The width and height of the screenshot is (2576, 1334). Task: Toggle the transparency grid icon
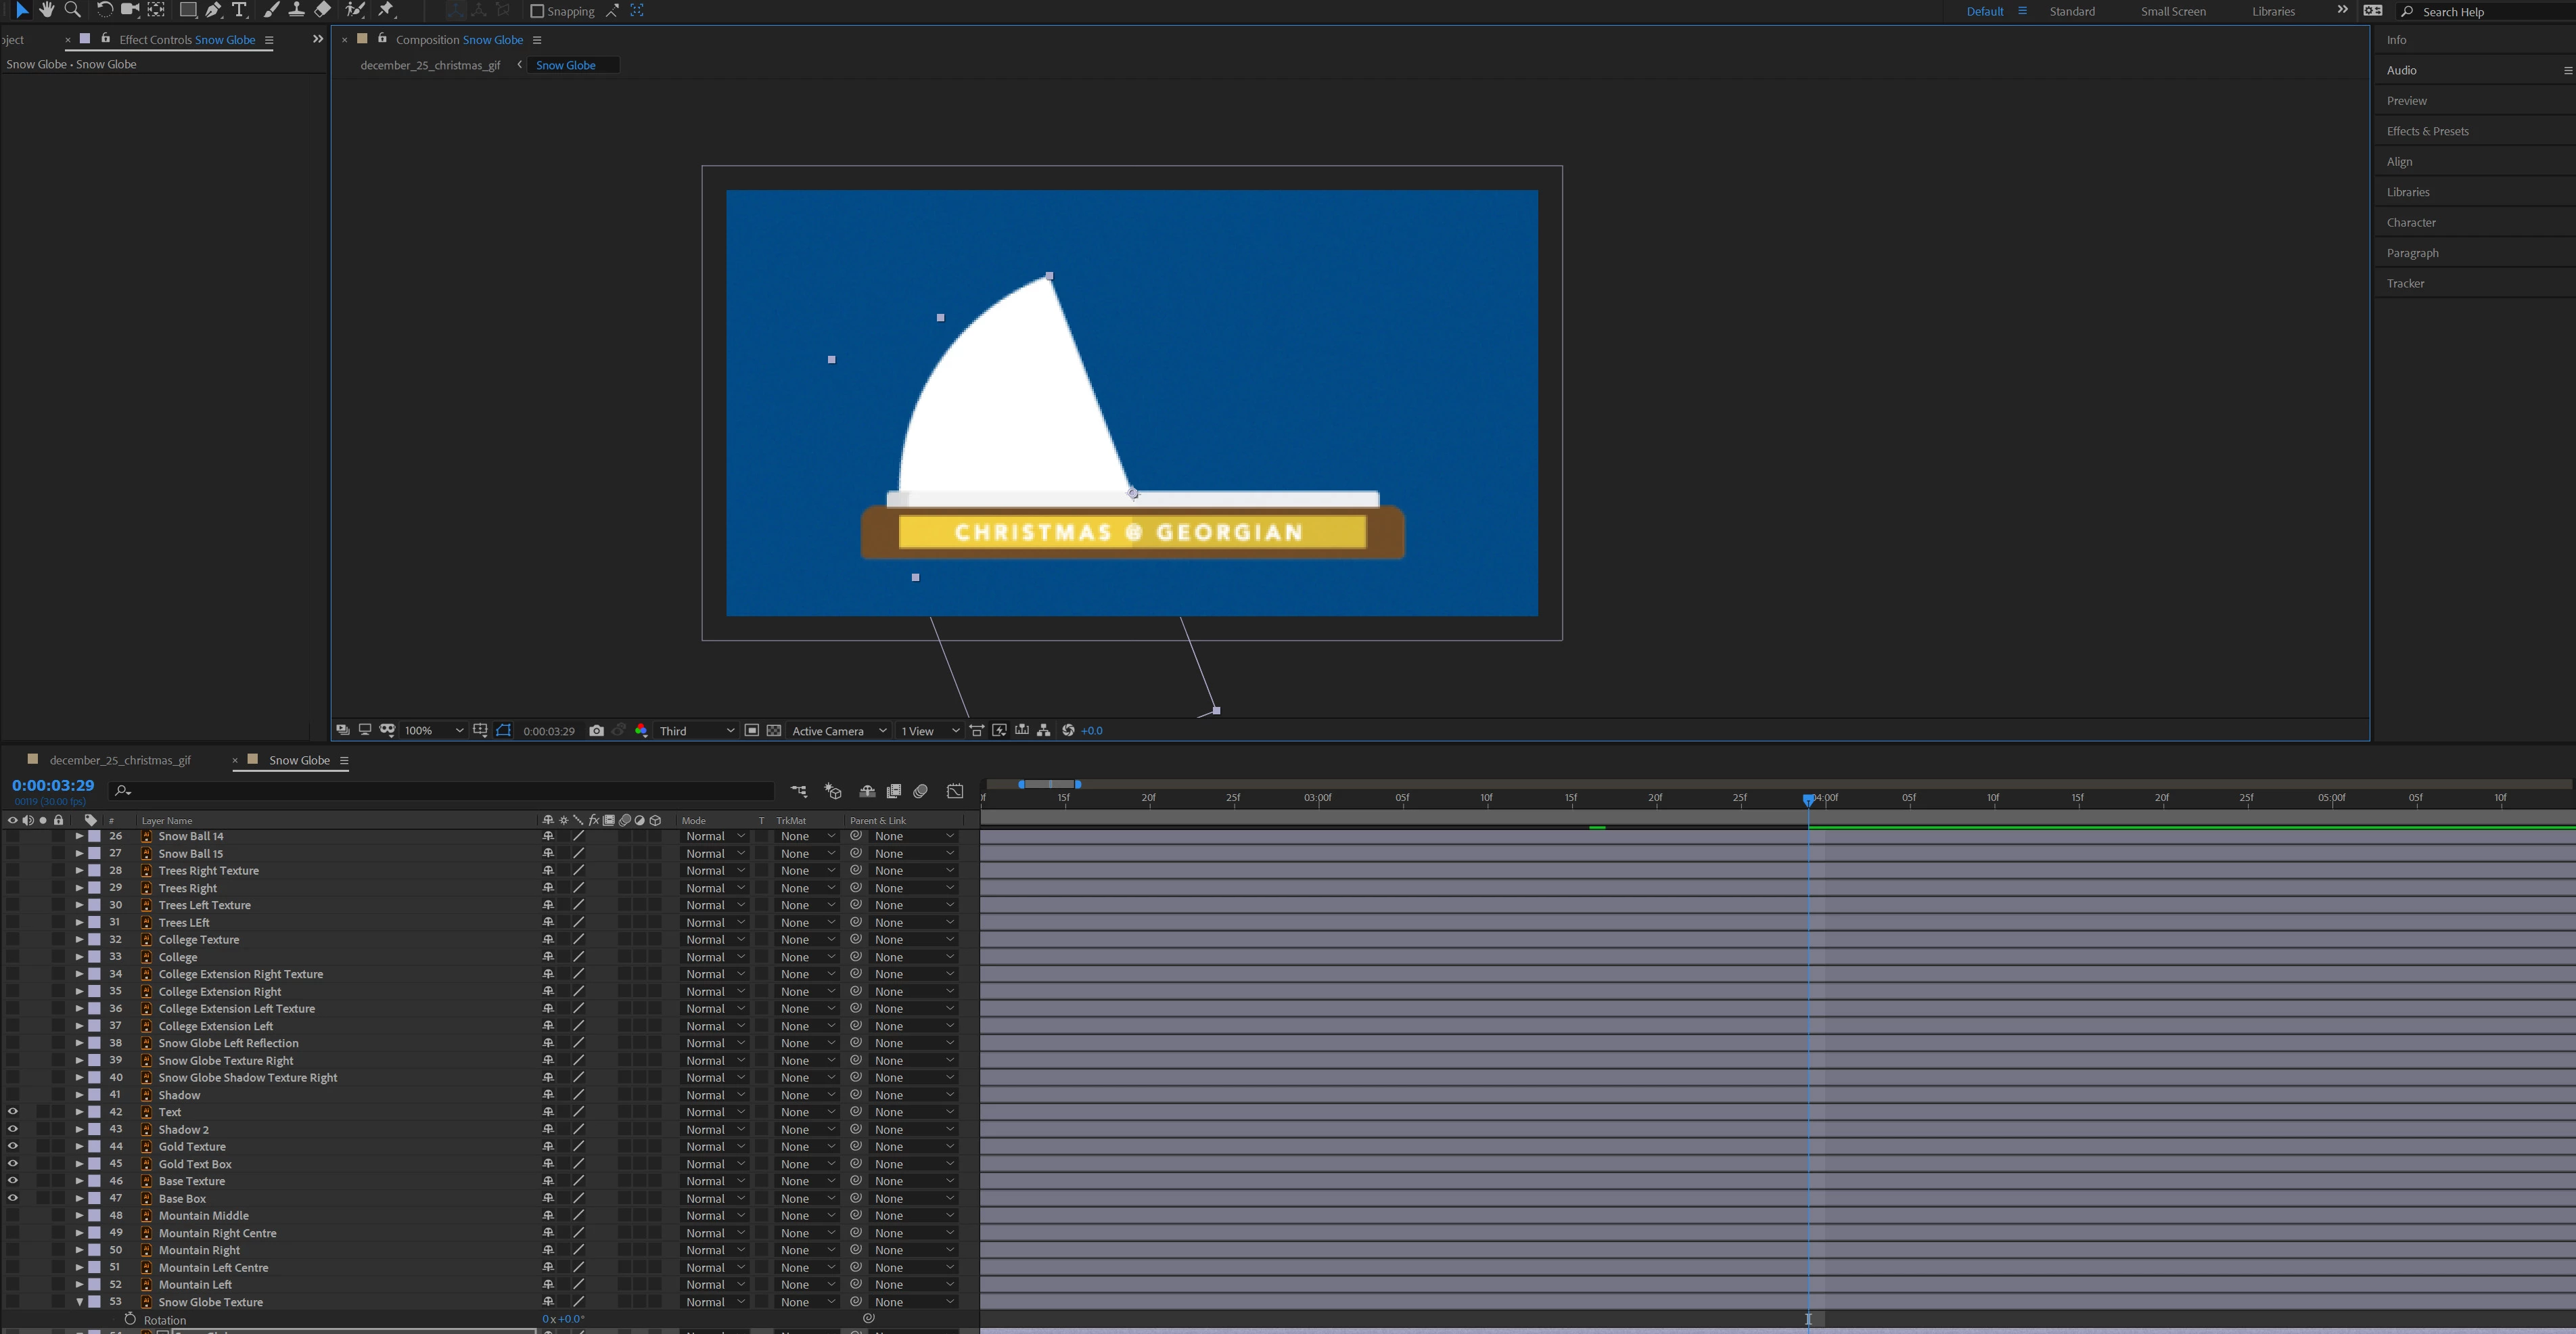(774, 731)
